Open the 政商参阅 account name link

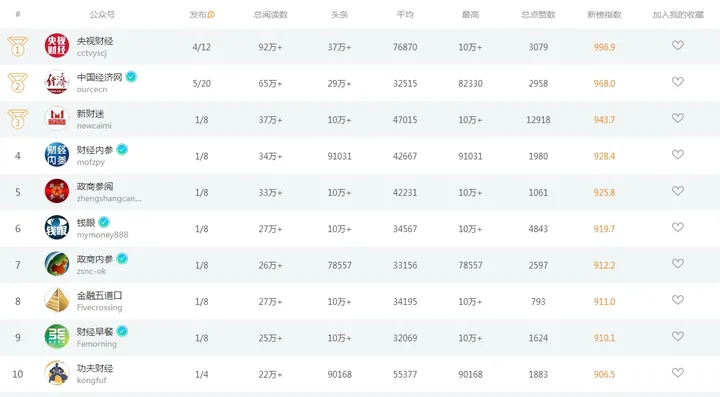coord(95,186)
